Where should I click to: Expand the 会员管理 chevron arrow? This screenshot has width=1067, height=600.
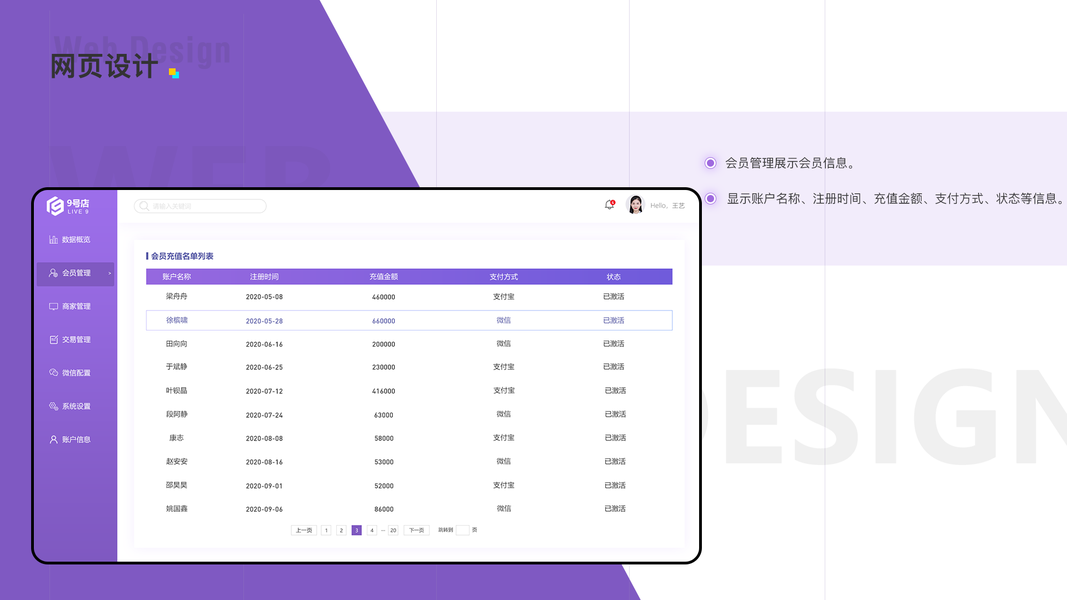110,273
